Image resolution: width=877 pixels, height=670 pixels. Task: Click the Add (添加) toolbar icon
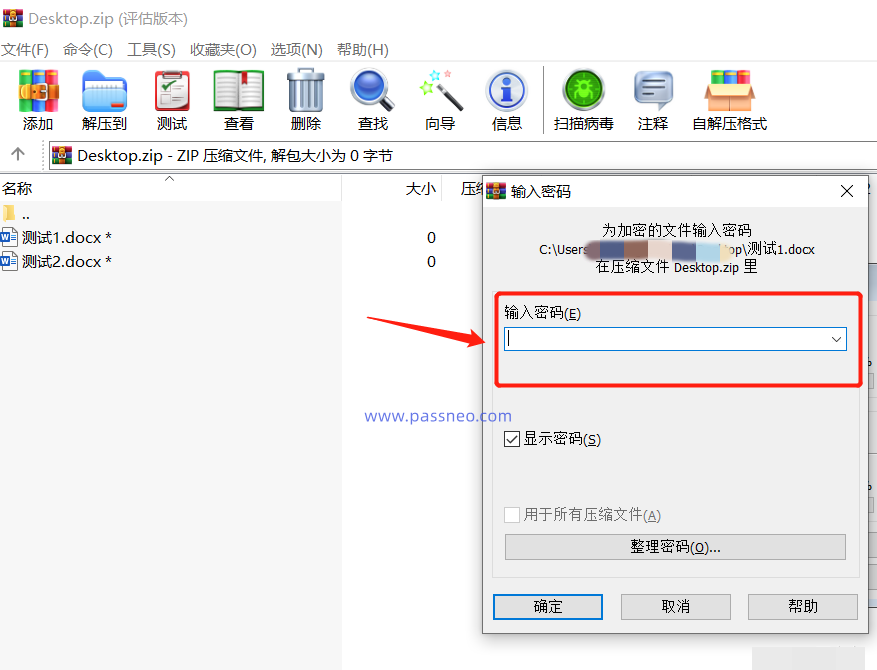coord(38,91)
